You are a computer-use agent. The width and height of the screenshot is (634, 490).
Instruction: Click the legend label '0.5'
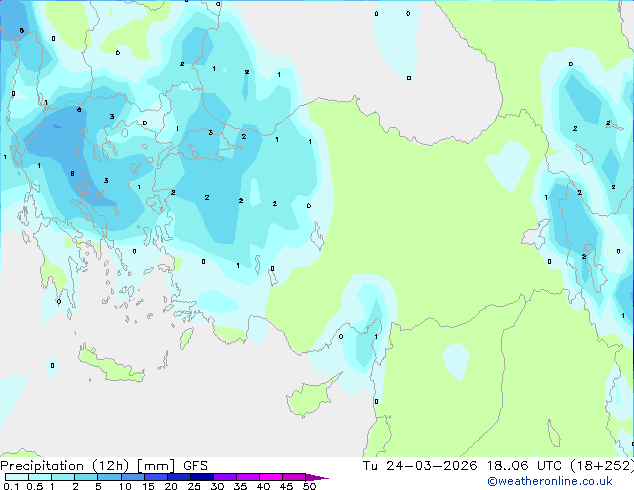(x=35, y=486)
